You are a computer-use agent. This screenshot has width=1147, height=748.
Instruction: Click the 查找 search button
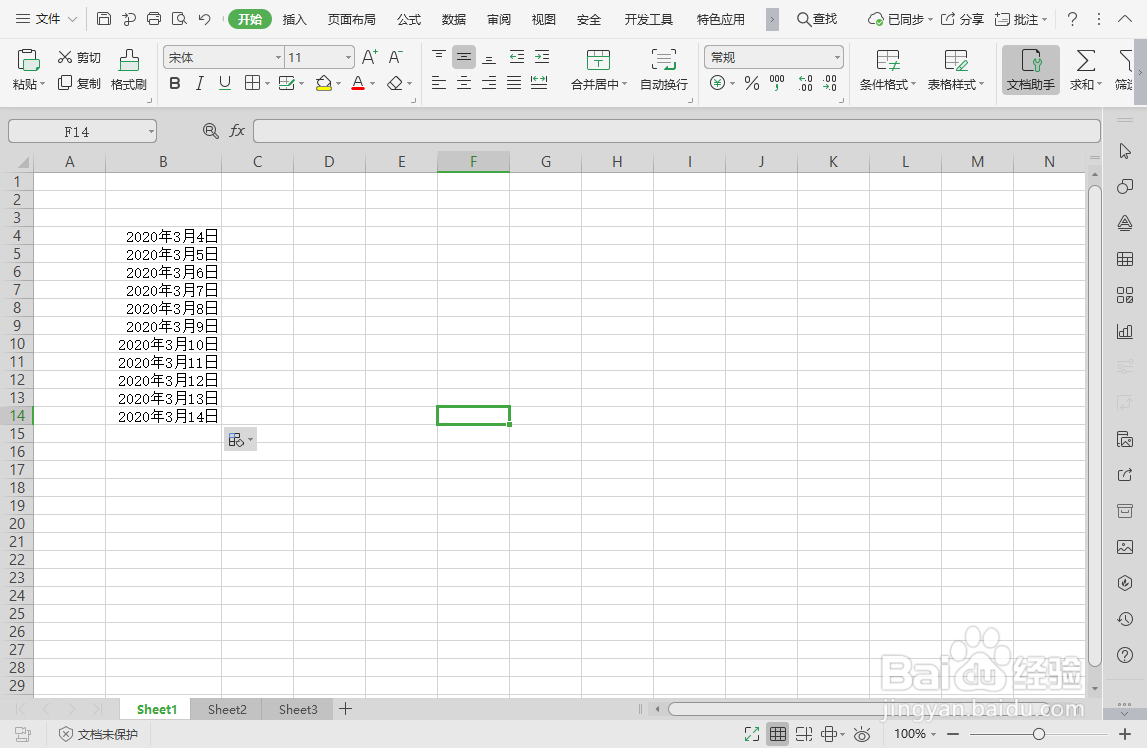click(x=816, y=19)
